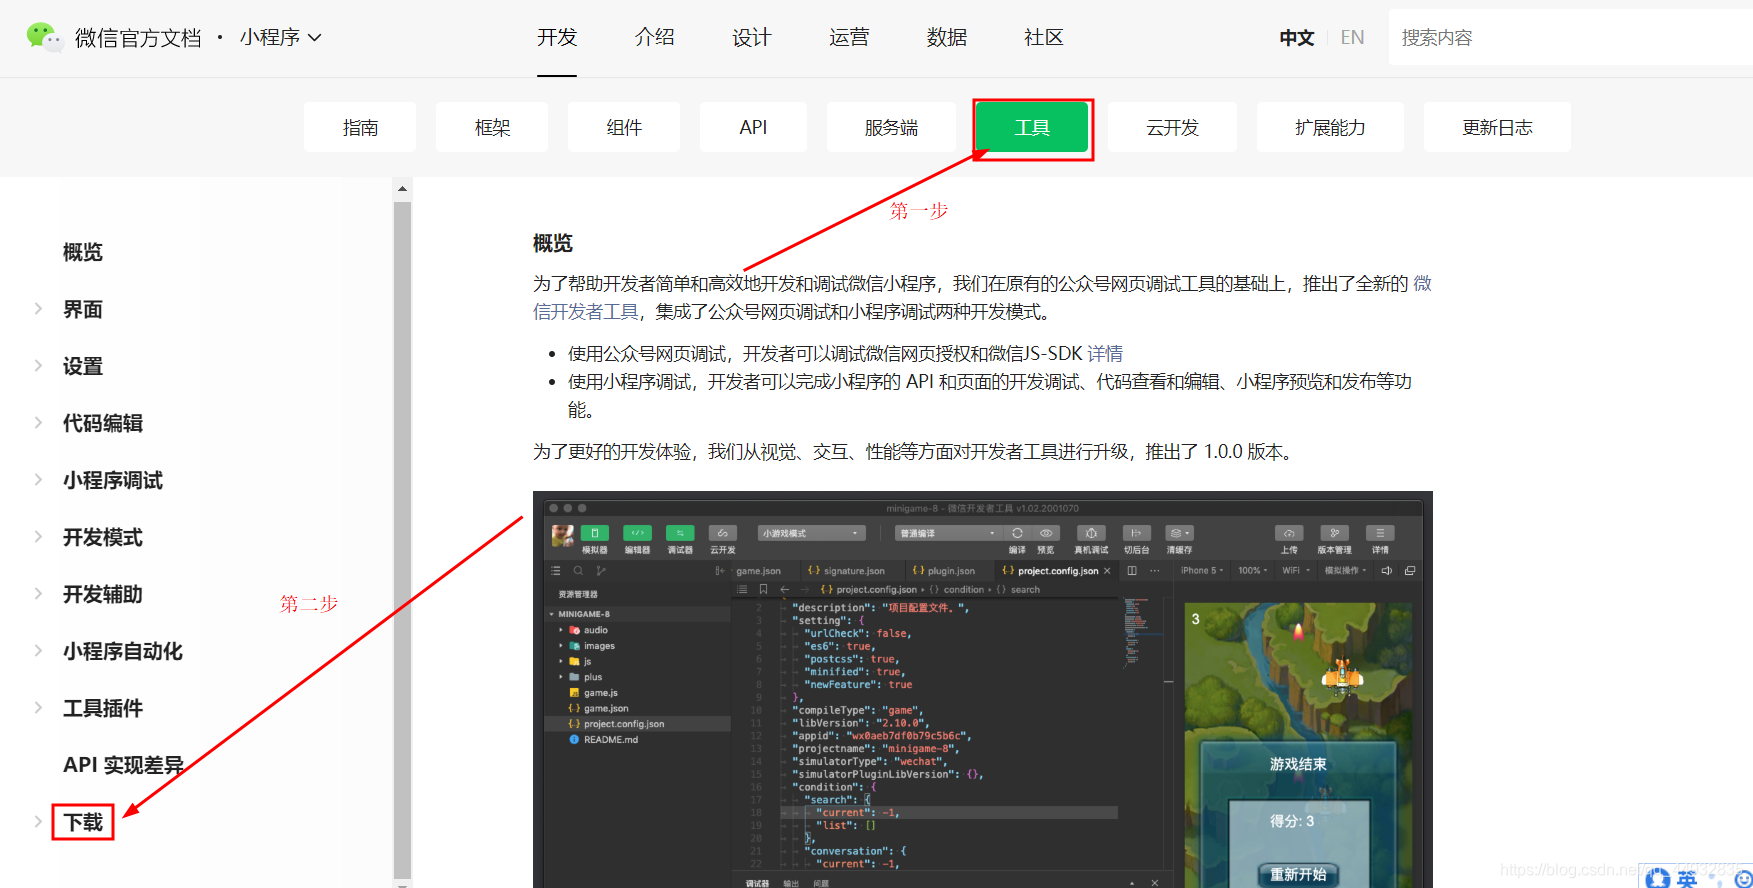Open 开发模式 sidebar section
This screenshot has height=888, width=1753.
[x=103, y=537]
